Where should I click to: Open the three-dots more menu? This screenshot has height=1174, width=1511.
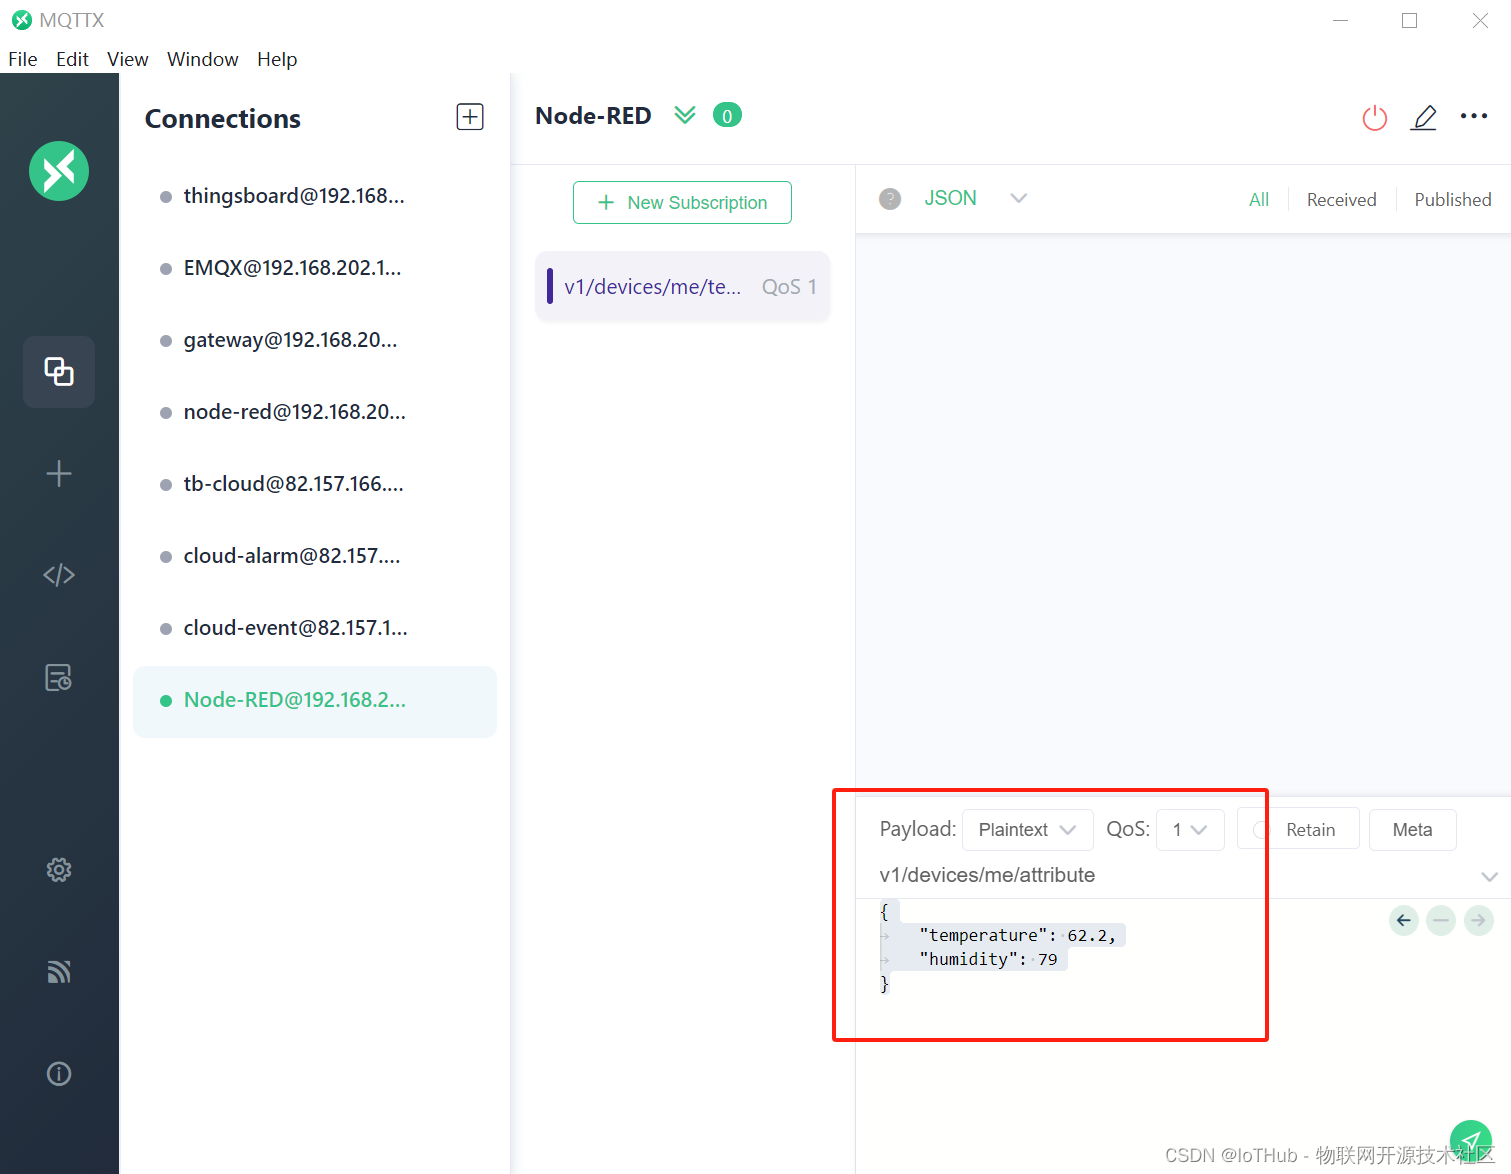pyautogui.click(x=1474, y=116)
